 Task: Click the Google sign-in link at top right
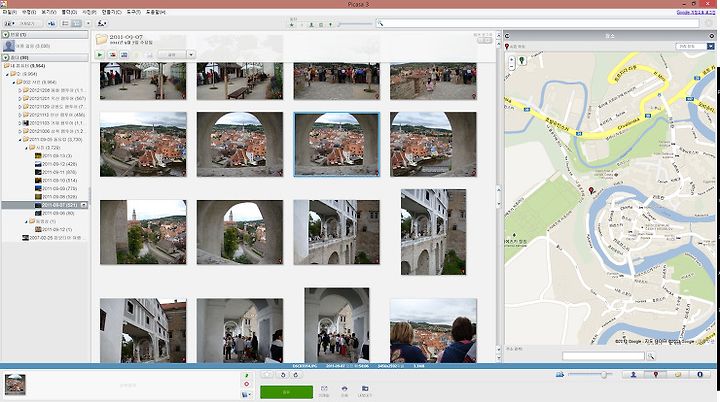[x=695, y=12]
